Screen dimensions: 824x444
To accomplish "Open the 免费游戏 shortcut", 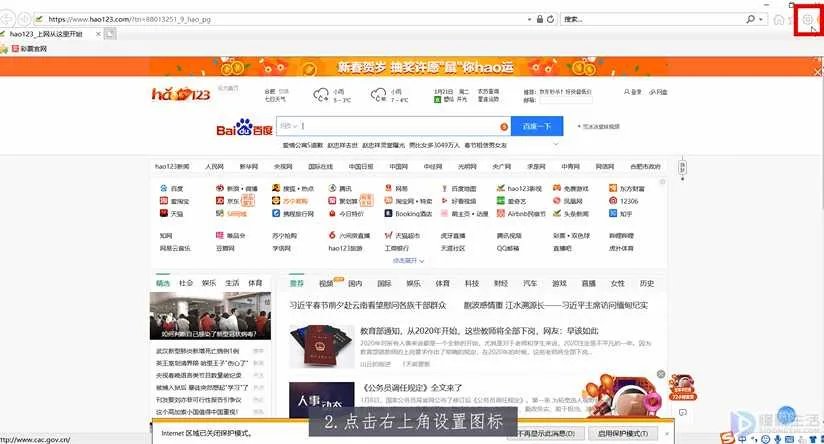I will click(x=571, y=188).
